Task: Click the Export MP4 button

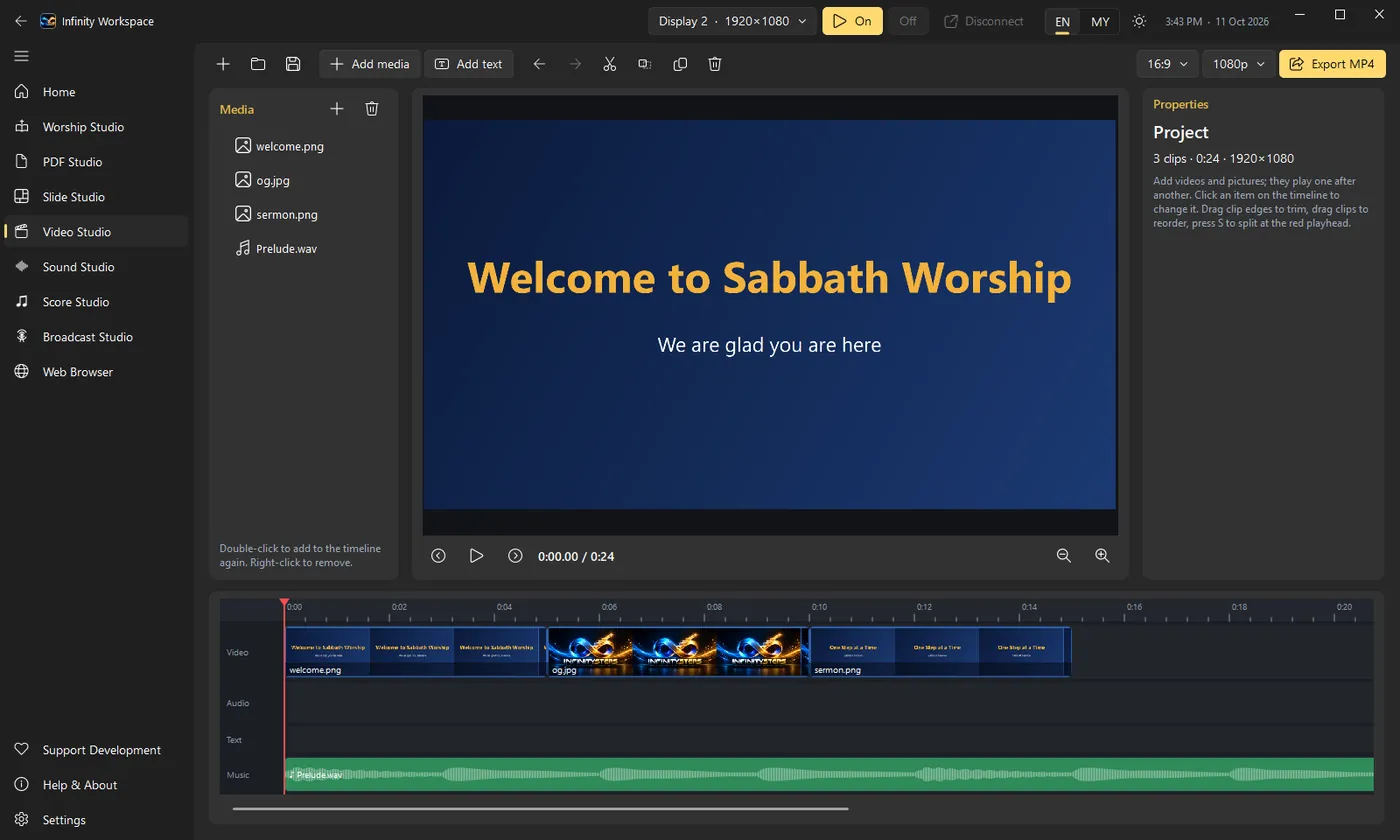Action: point(1332,64)
